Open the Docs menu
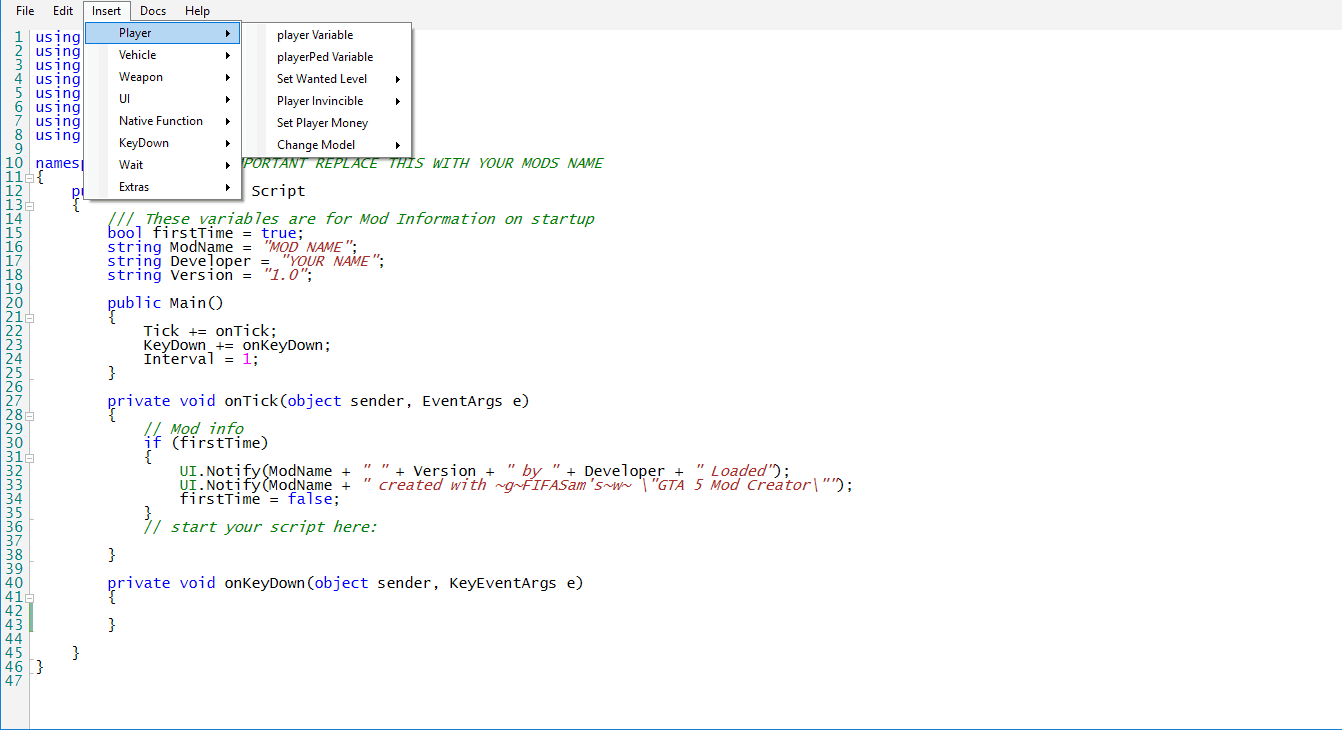 click(x=153, y=11)
